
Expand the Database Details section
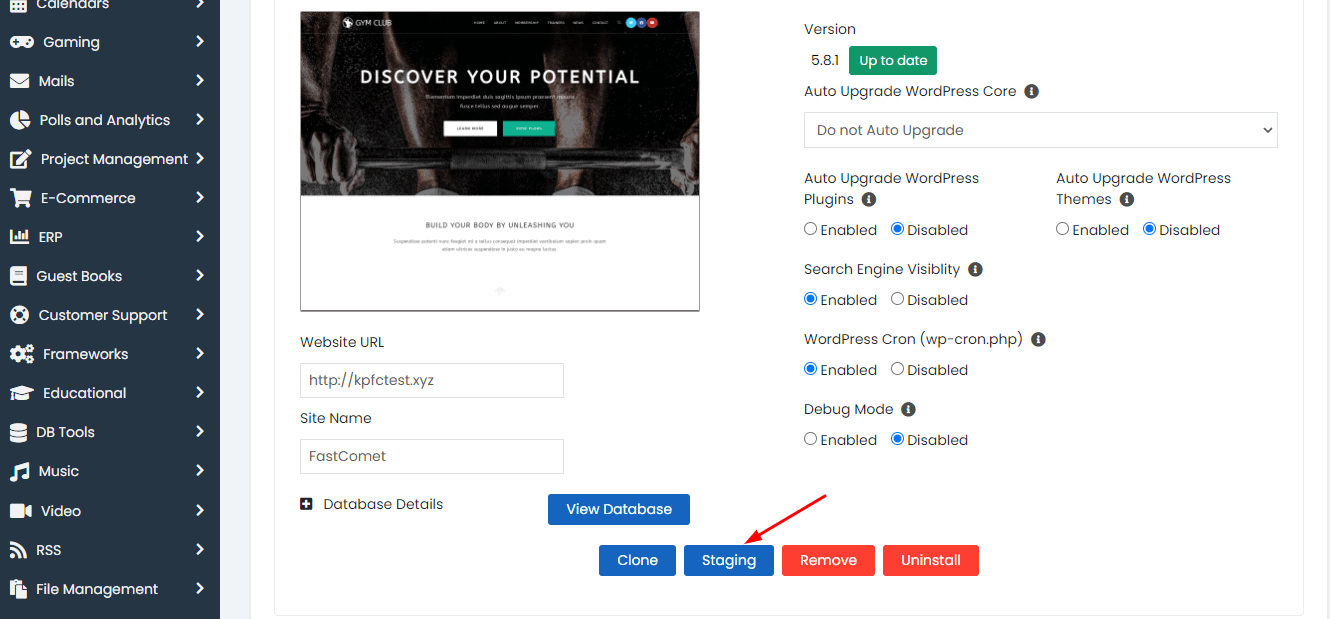point(307,504)
